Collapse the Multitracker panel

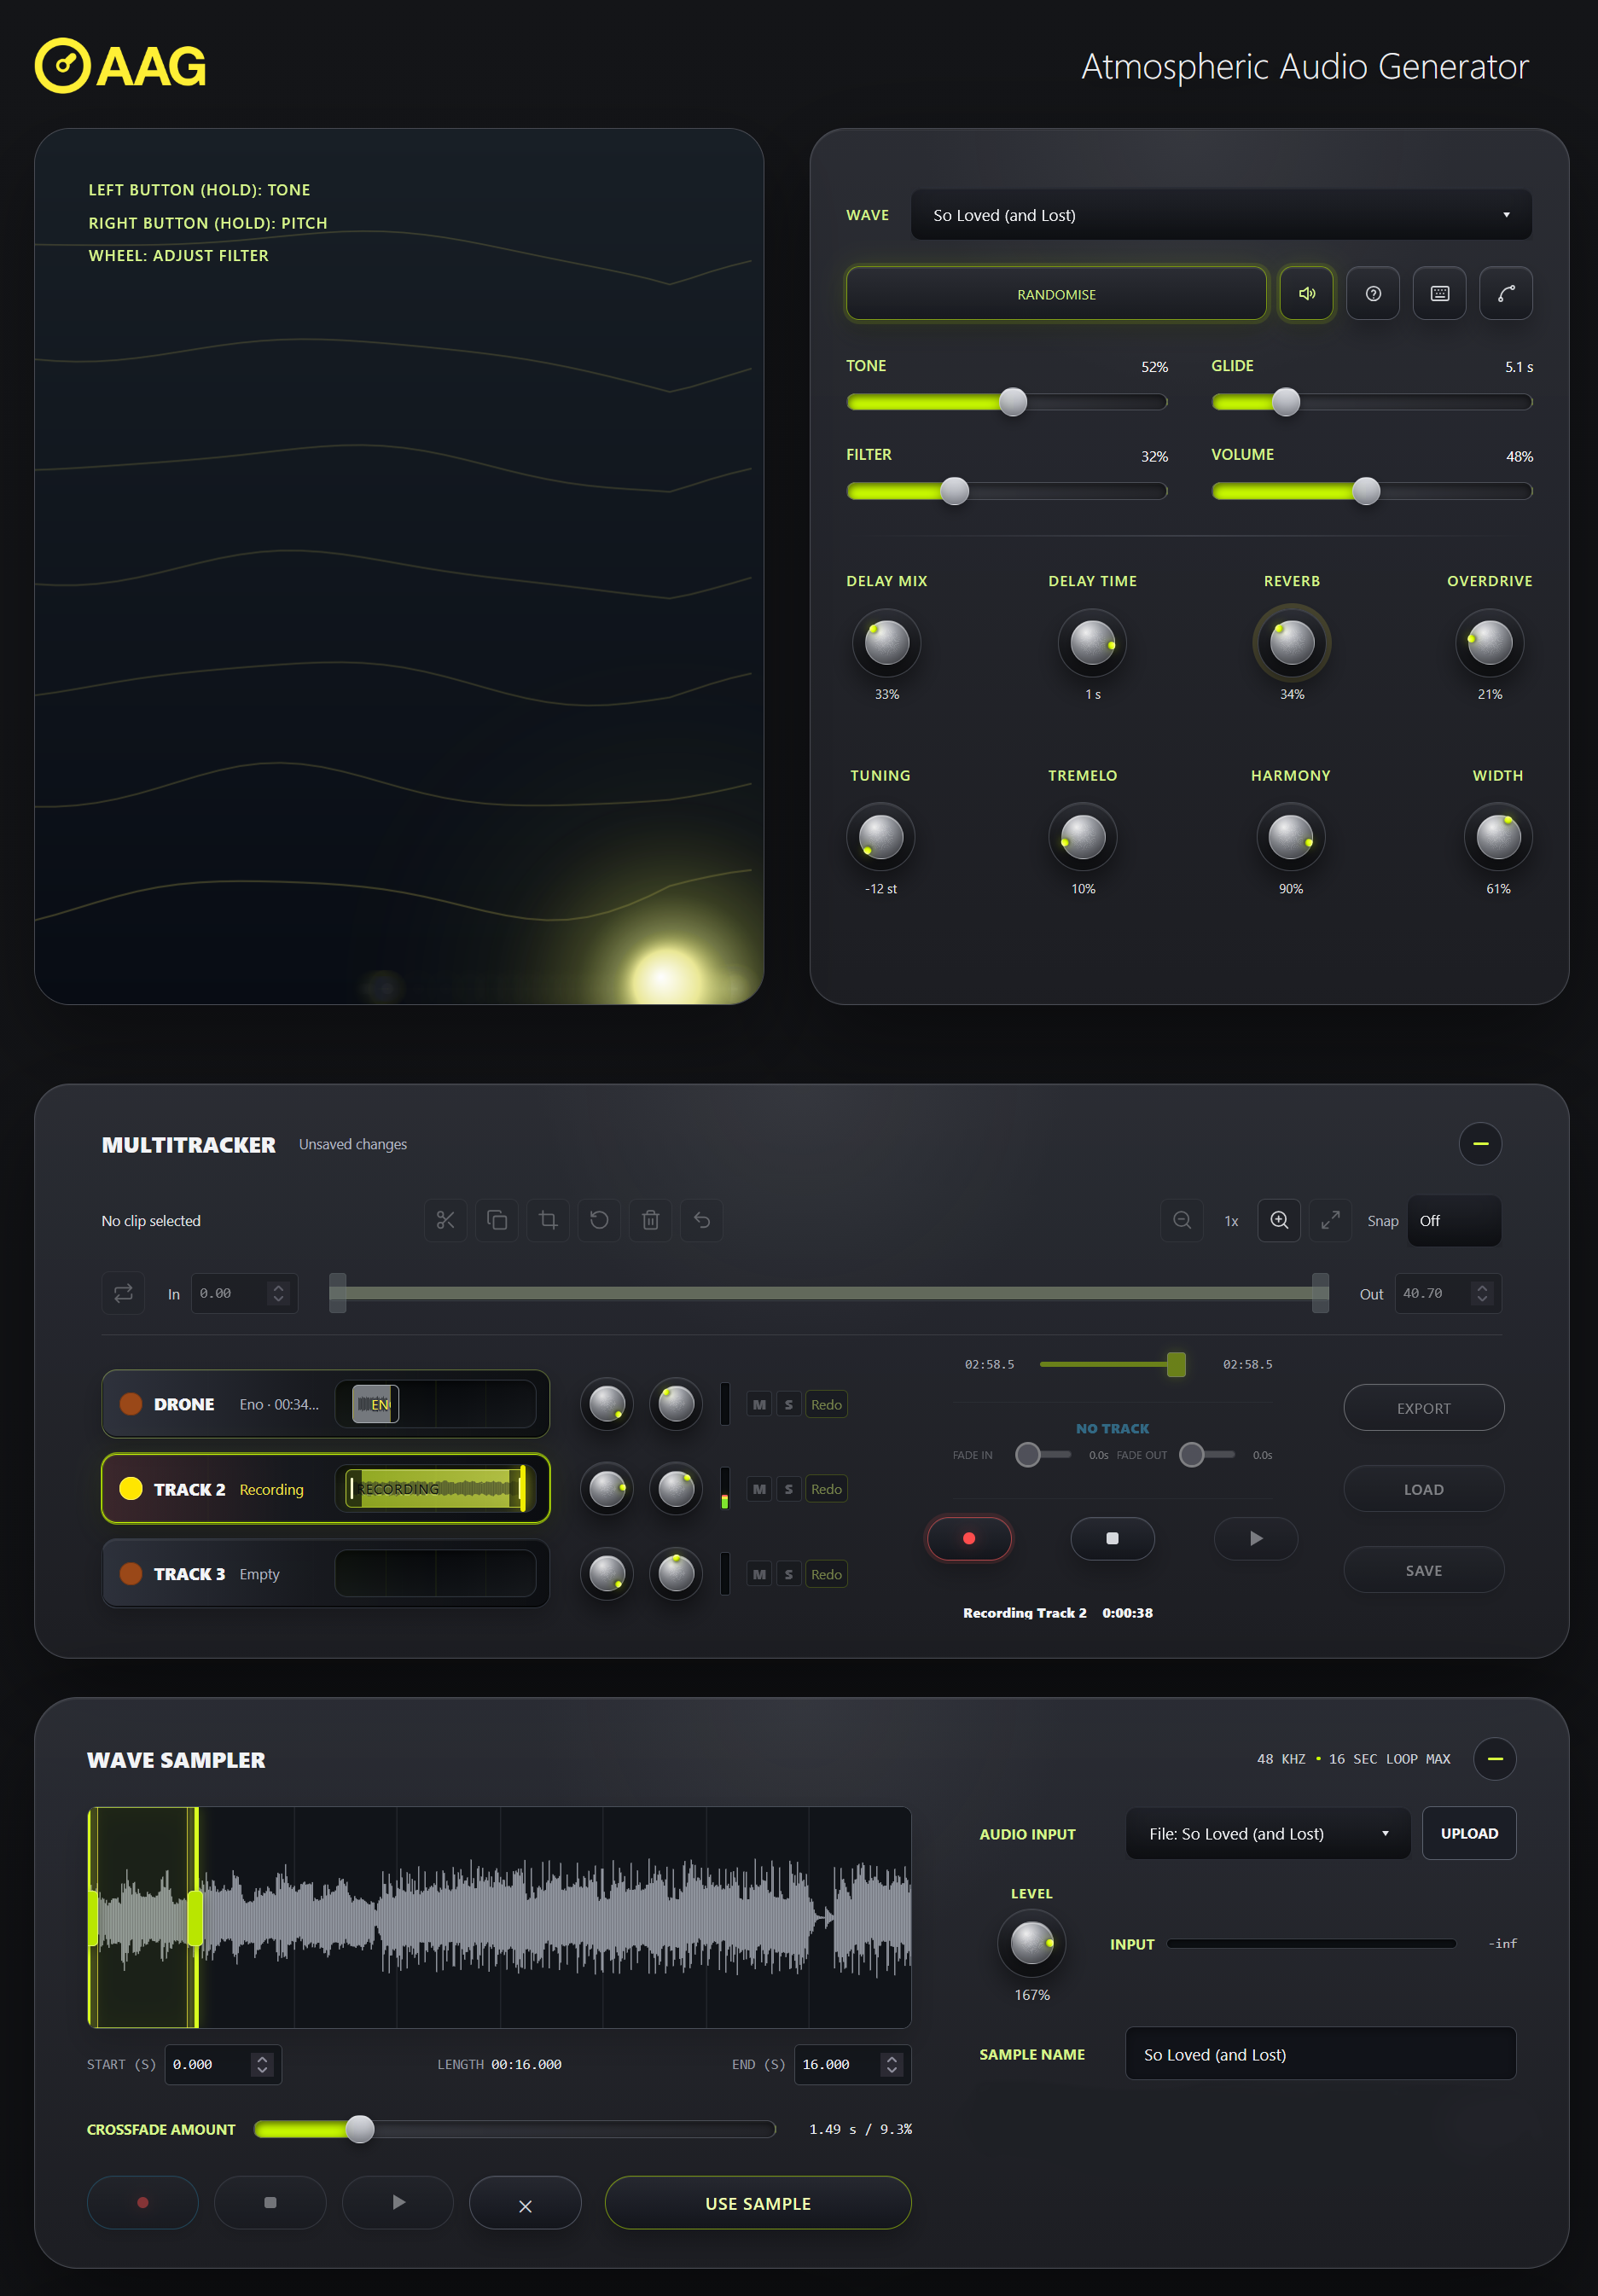[x=1480, y=1143]
